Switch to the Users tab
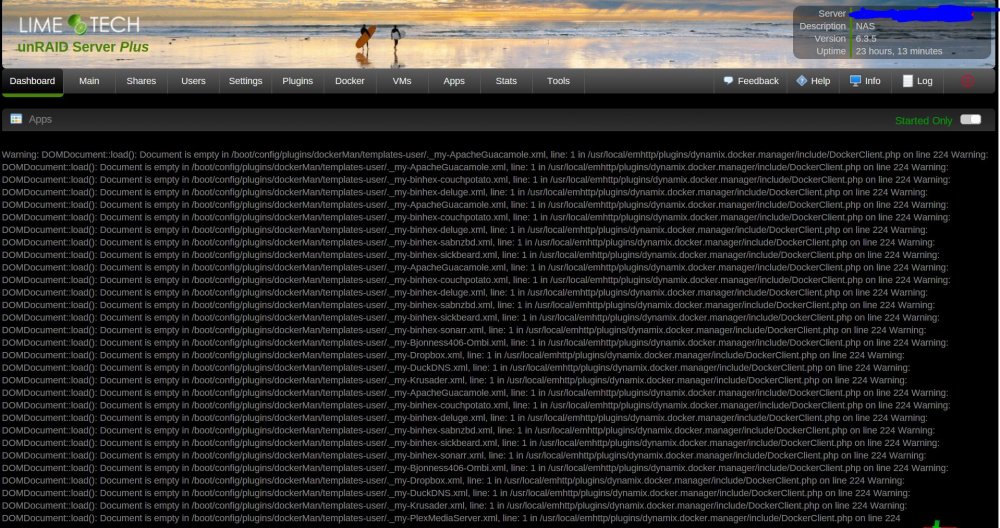1000x528 pixels. (193, 82)
